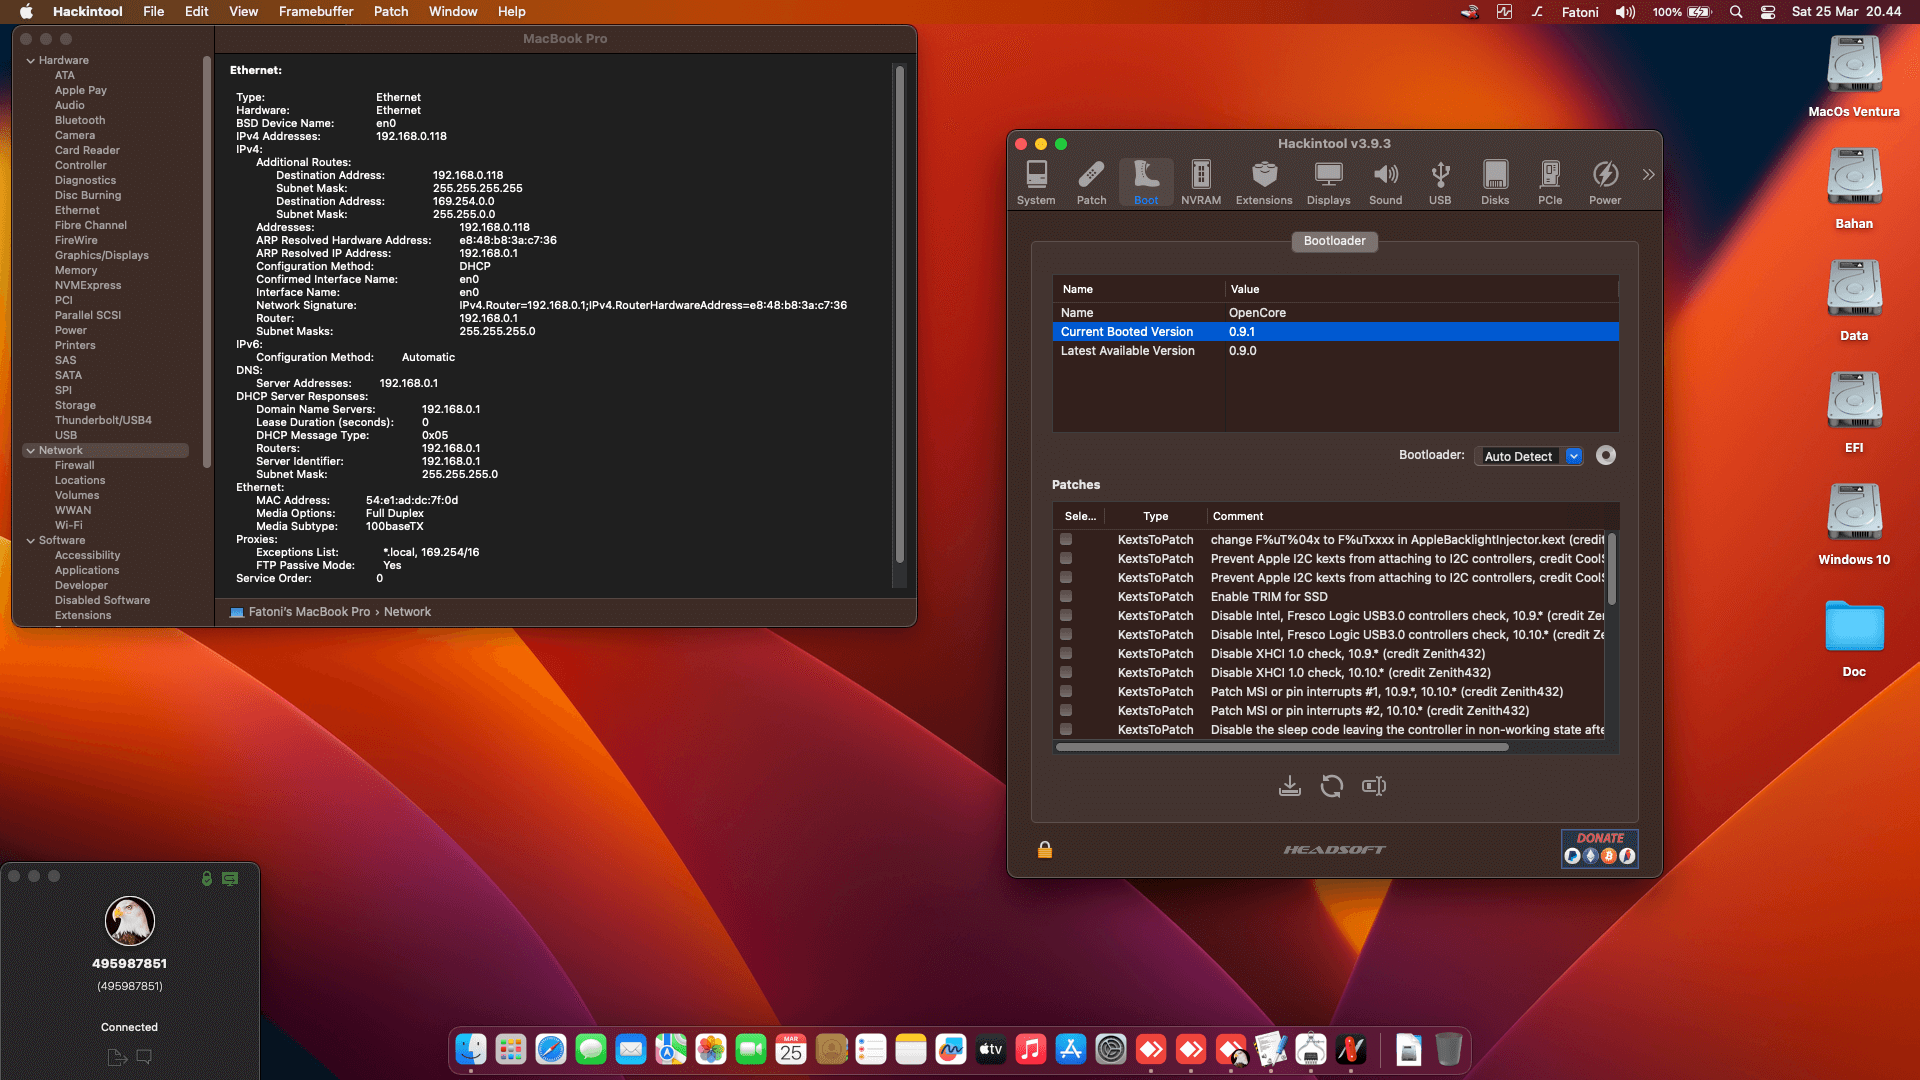Open the Help menu
Viewport: 1920px width, 1080px height.
tap(512, 12)
